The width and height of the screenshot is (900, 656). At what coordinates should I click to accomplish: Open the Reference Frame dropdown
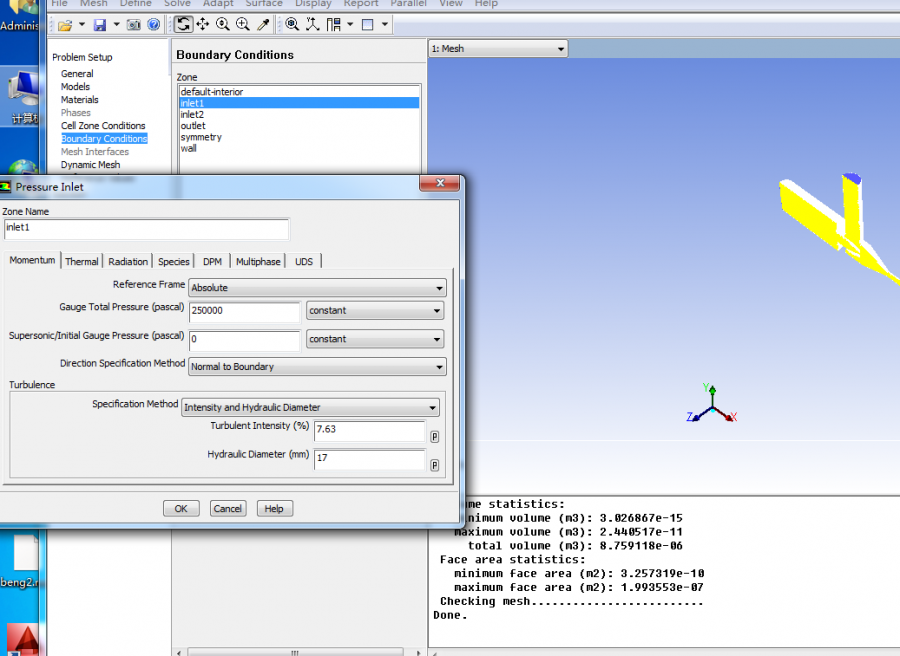click(x=317, y=287)
